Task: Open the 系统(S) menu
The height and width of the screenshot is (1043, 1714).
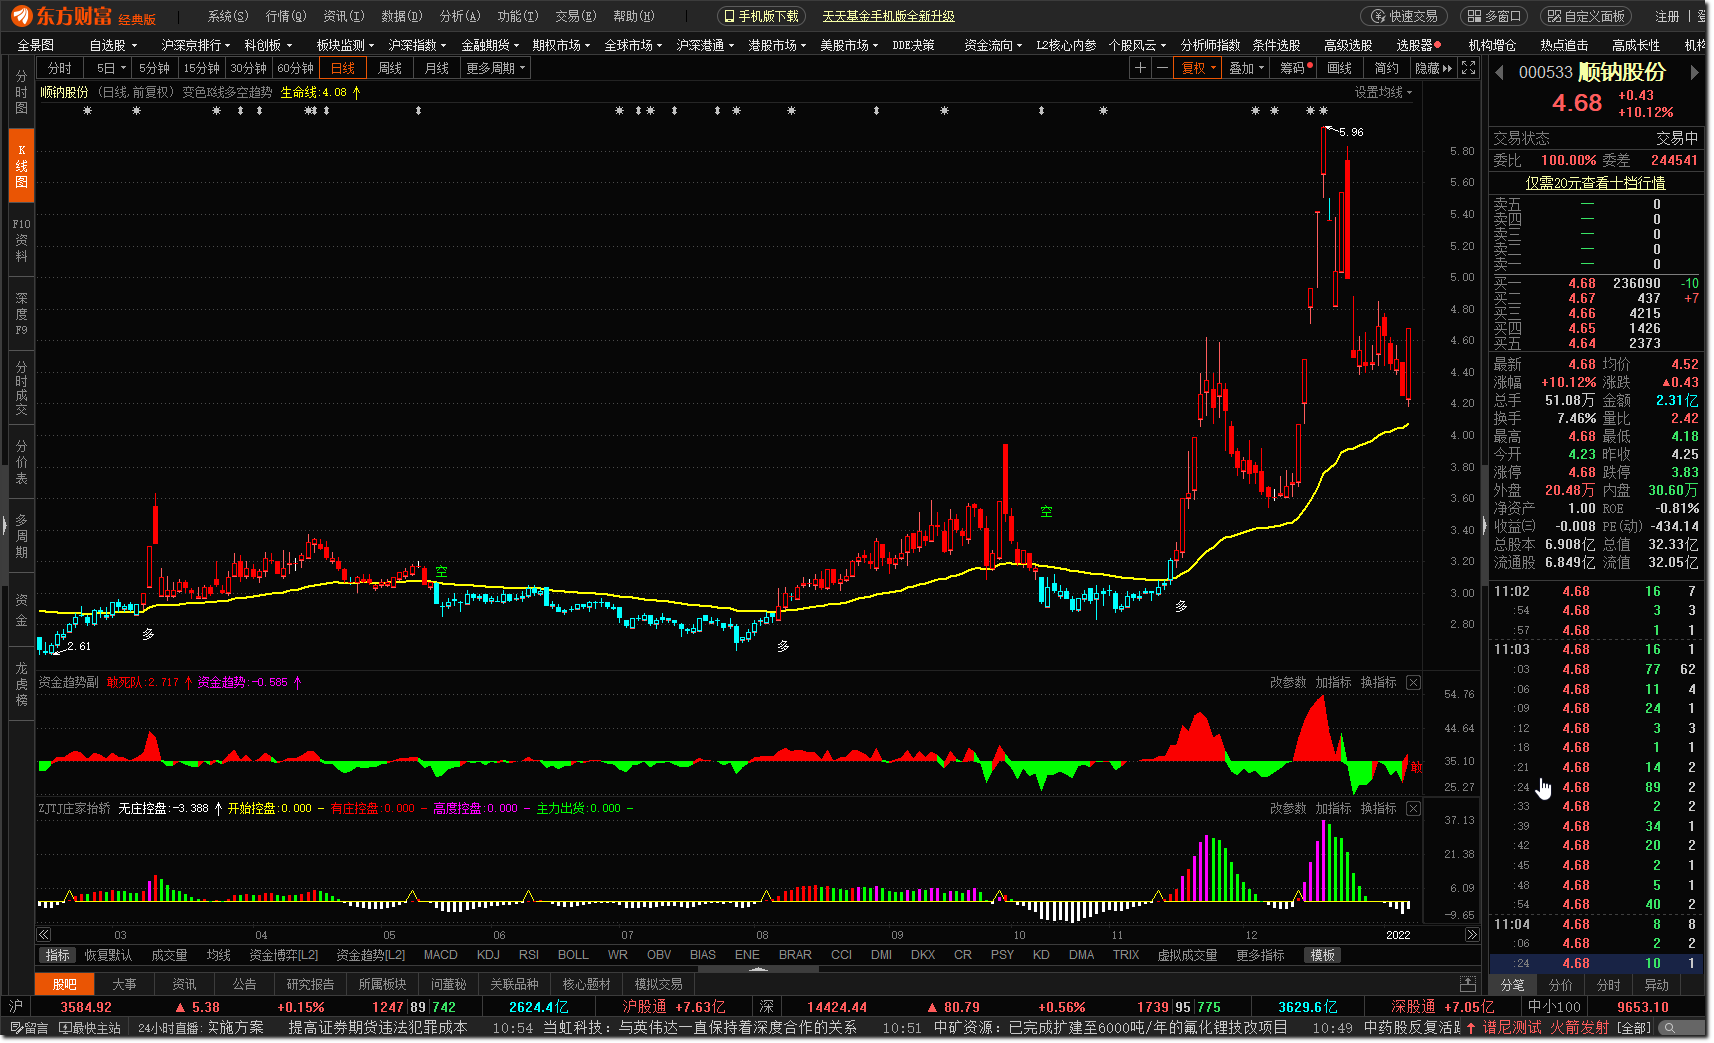Action: click(228, 16)
